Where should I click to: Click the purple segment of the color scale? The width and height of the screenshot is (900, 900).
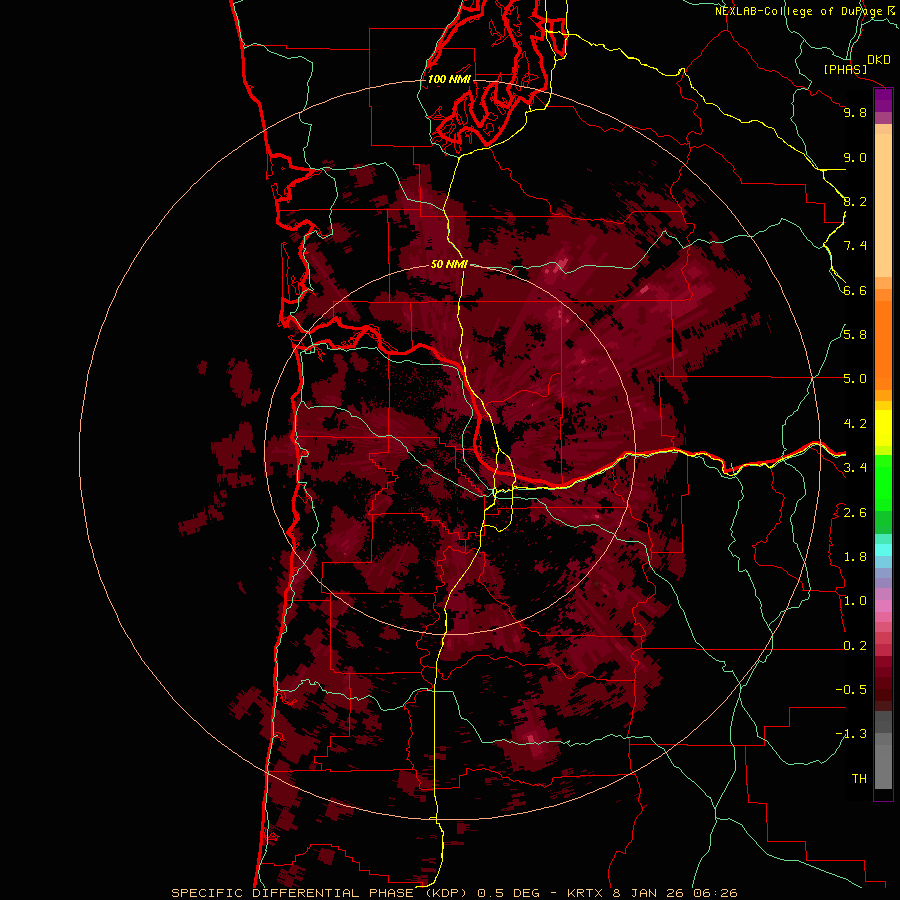[x=883, y=101]
